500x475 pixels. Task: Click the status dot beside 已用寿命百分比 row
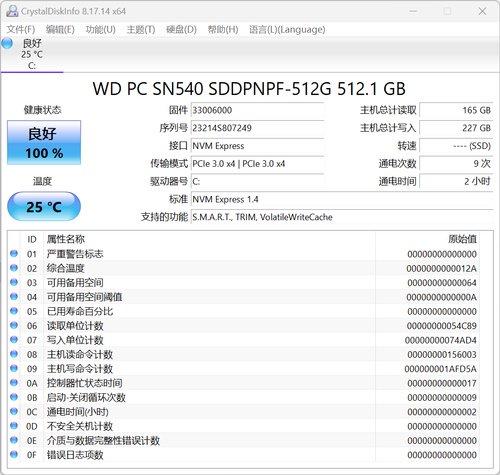(x=14, y=311)
